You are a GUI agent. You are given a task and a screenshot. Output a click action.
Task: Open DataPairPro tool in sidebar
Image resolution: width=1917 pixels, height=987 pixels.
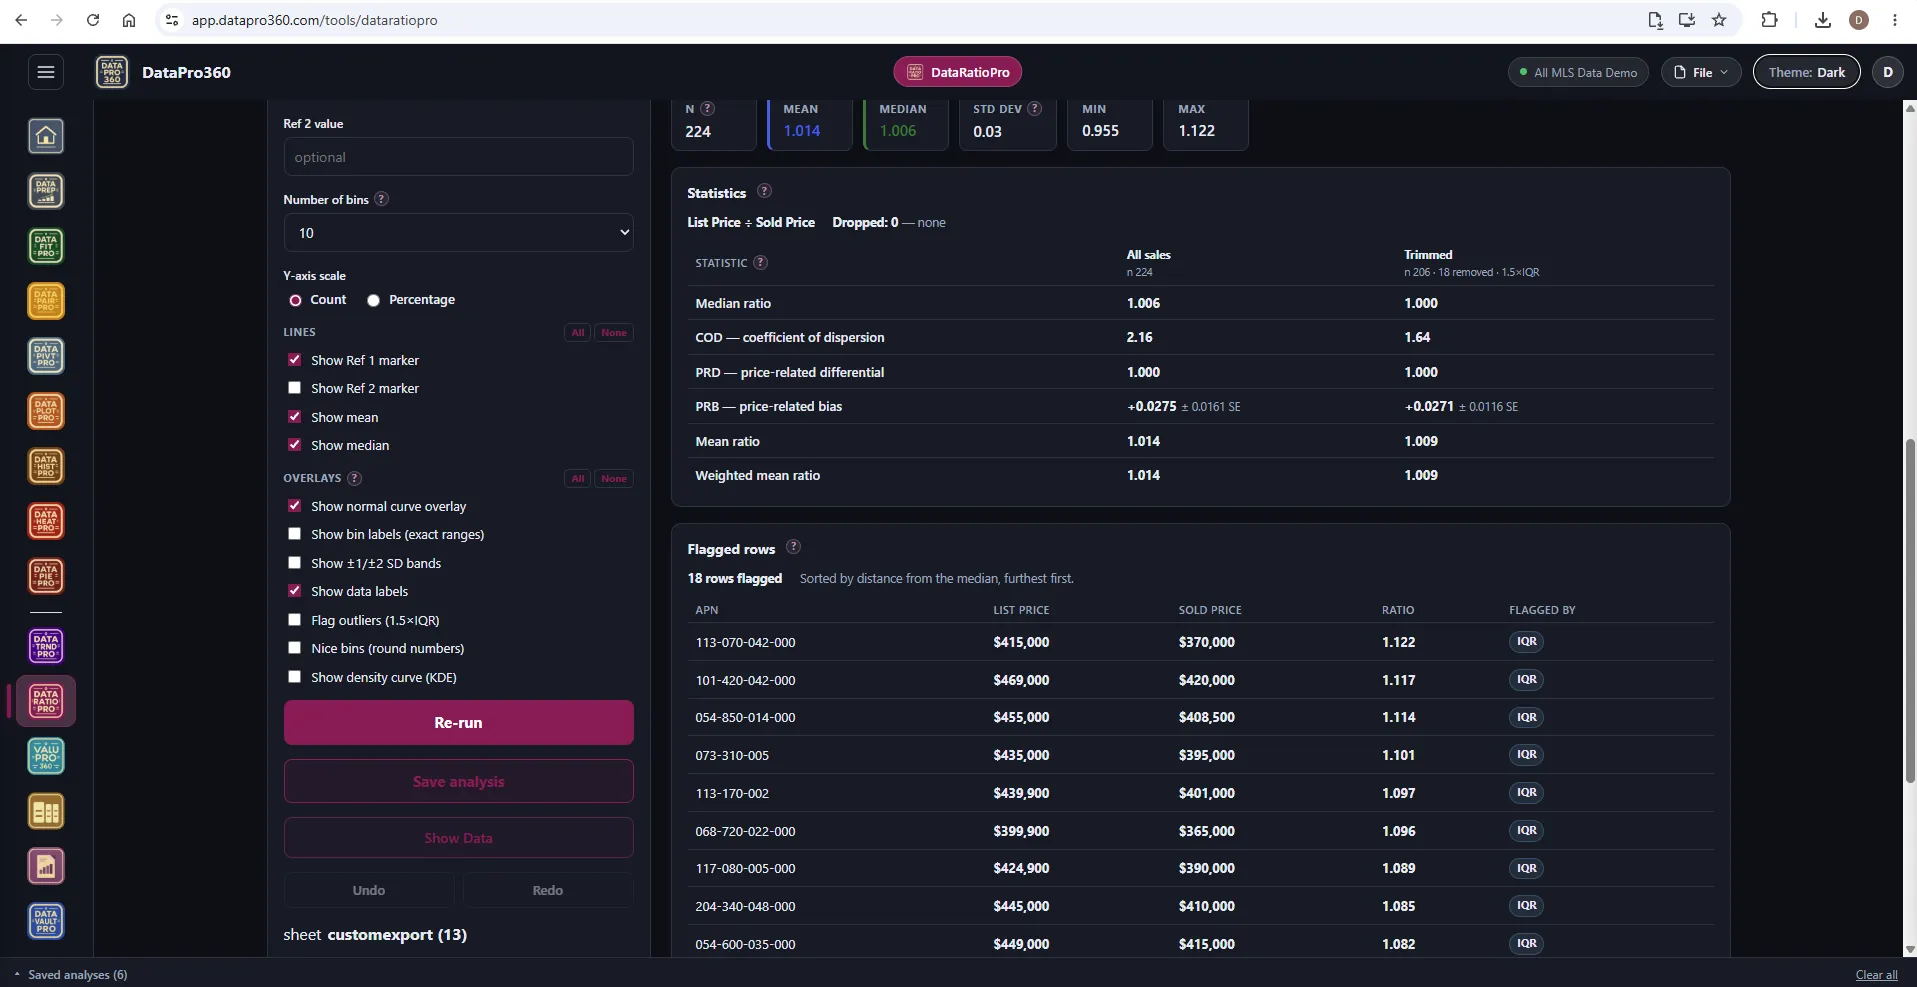pyautogui.click(x=46, y=301)
